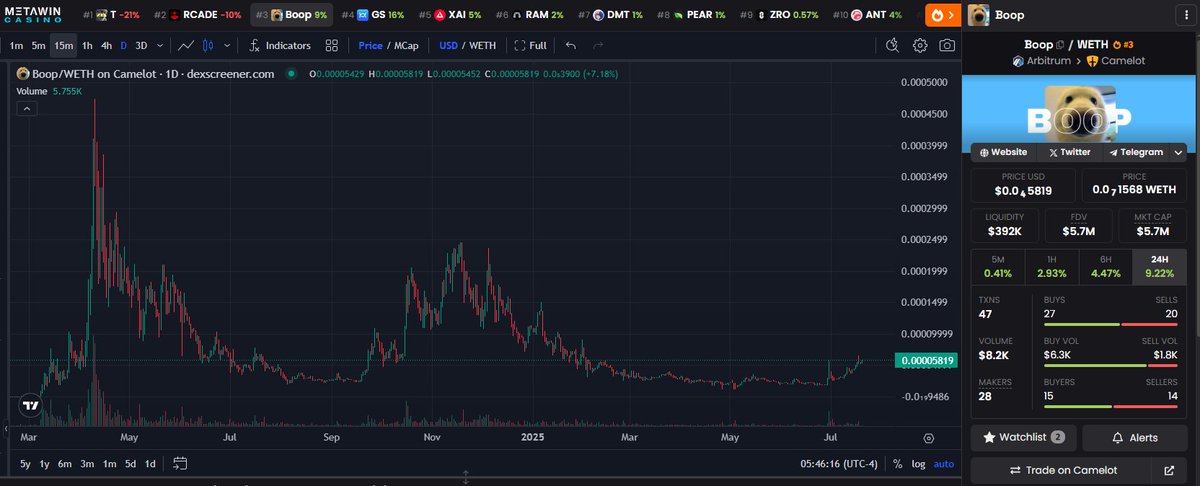Select the 1d date range

click(150, 463)
